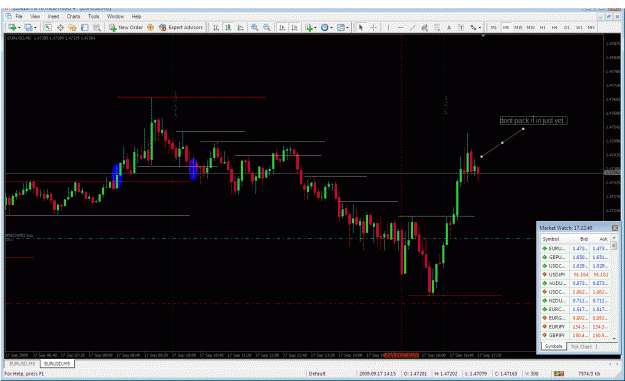Screen dimensions: 625x381
Task: Click the connection status bars icon
Action: tap(558, 373)
